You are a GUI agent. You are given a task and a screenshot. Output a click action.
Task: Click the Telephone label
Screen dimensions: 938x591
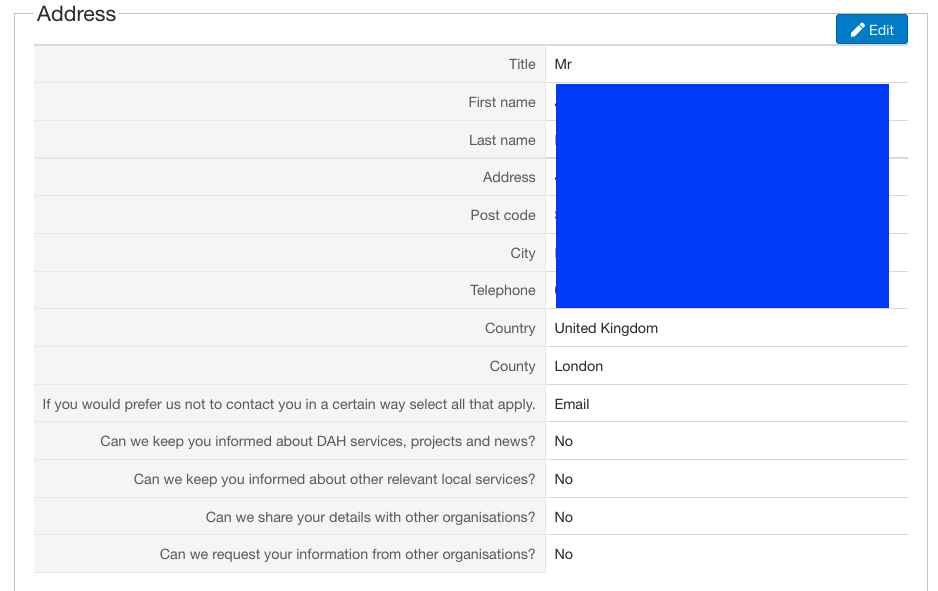(x=503, y=290)
